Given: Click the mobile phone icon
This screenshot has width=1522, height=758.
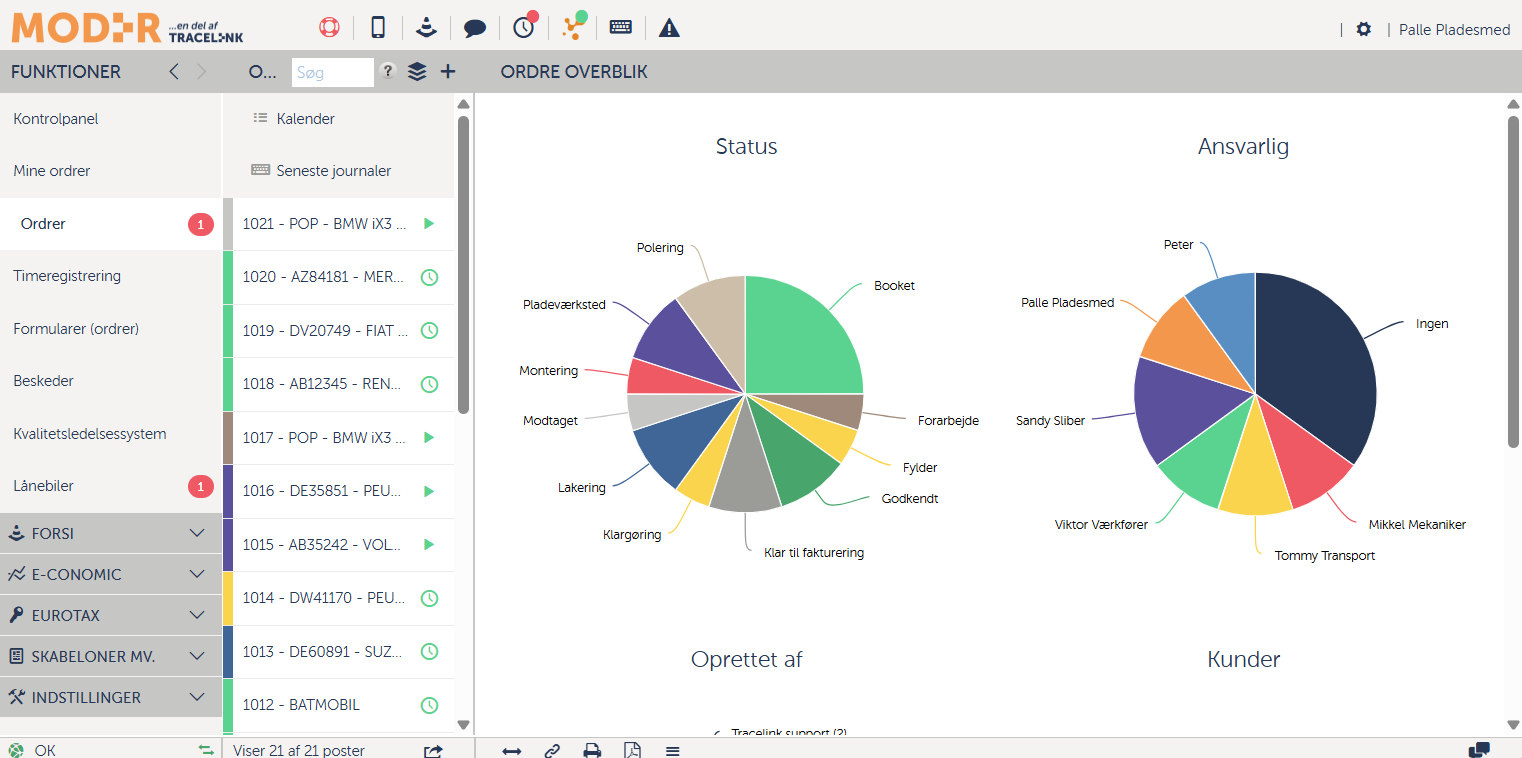Looking at the screenshot, I should click(x=378, y=28).
